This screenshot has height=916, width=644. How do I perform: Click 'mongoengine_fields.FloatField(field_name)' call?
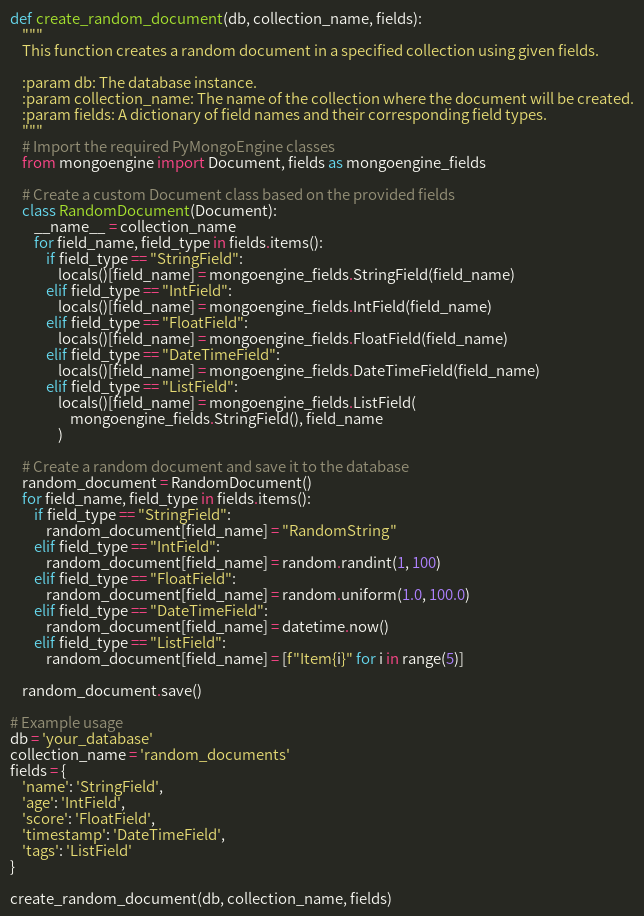click(358, 339)
